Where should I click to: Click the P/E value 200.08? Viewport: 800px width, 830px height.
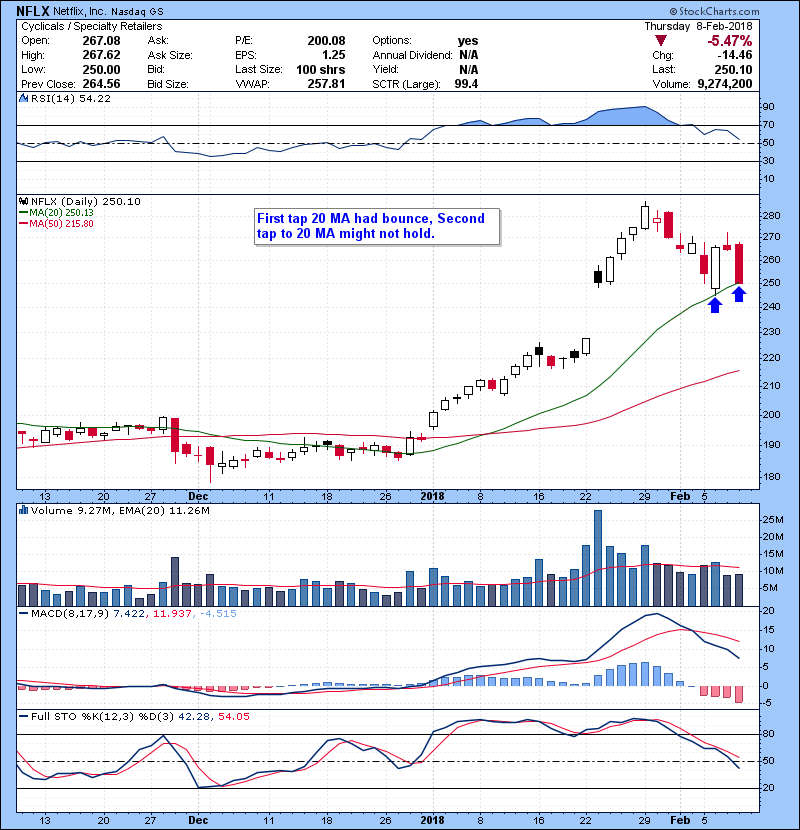326,41
